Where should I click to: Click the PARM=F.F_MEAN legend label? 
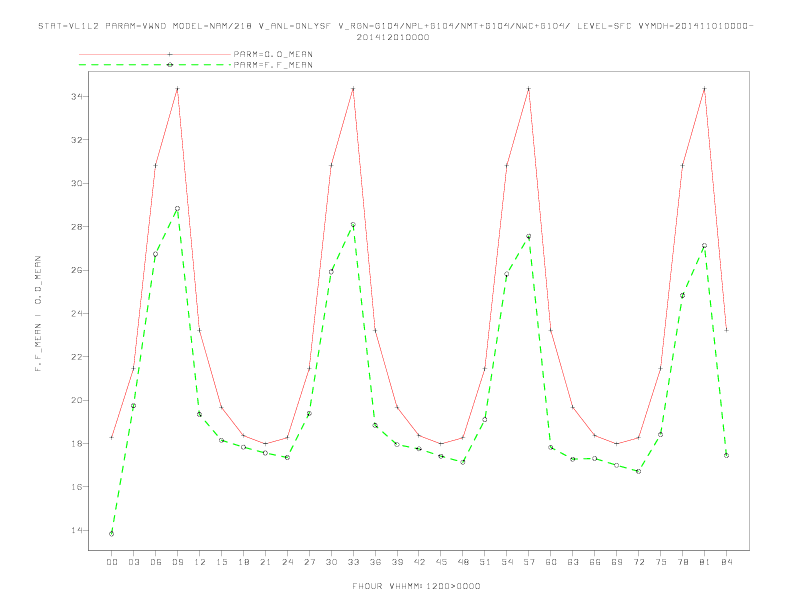(273, 65)
